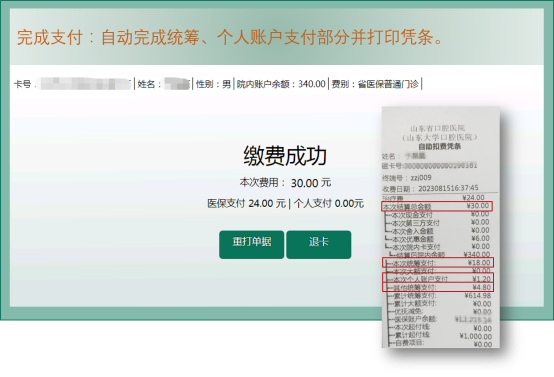Click the 医保支付 24.00 元 text
554x377 pixels.
point(246,204)
